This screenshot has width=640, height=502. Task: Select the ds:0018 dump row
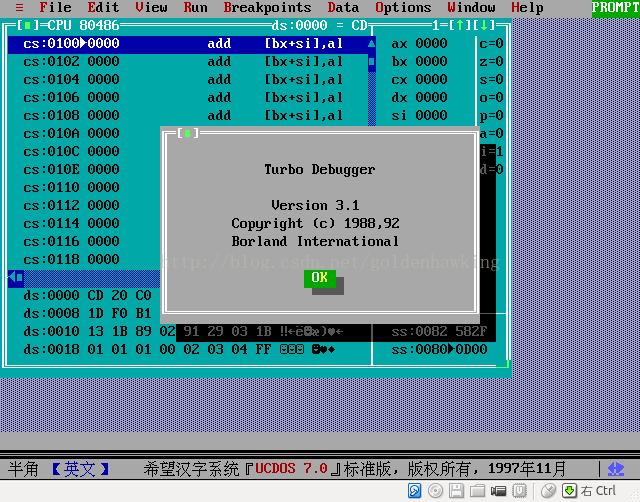click(180, 349)
